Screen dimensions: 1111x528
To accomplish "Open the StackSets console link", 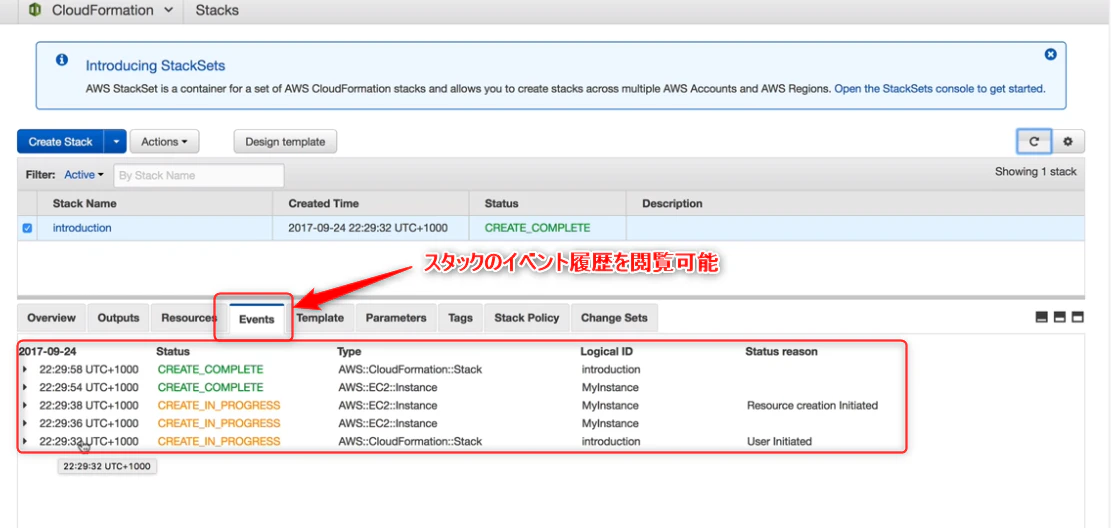I will 939,89.
